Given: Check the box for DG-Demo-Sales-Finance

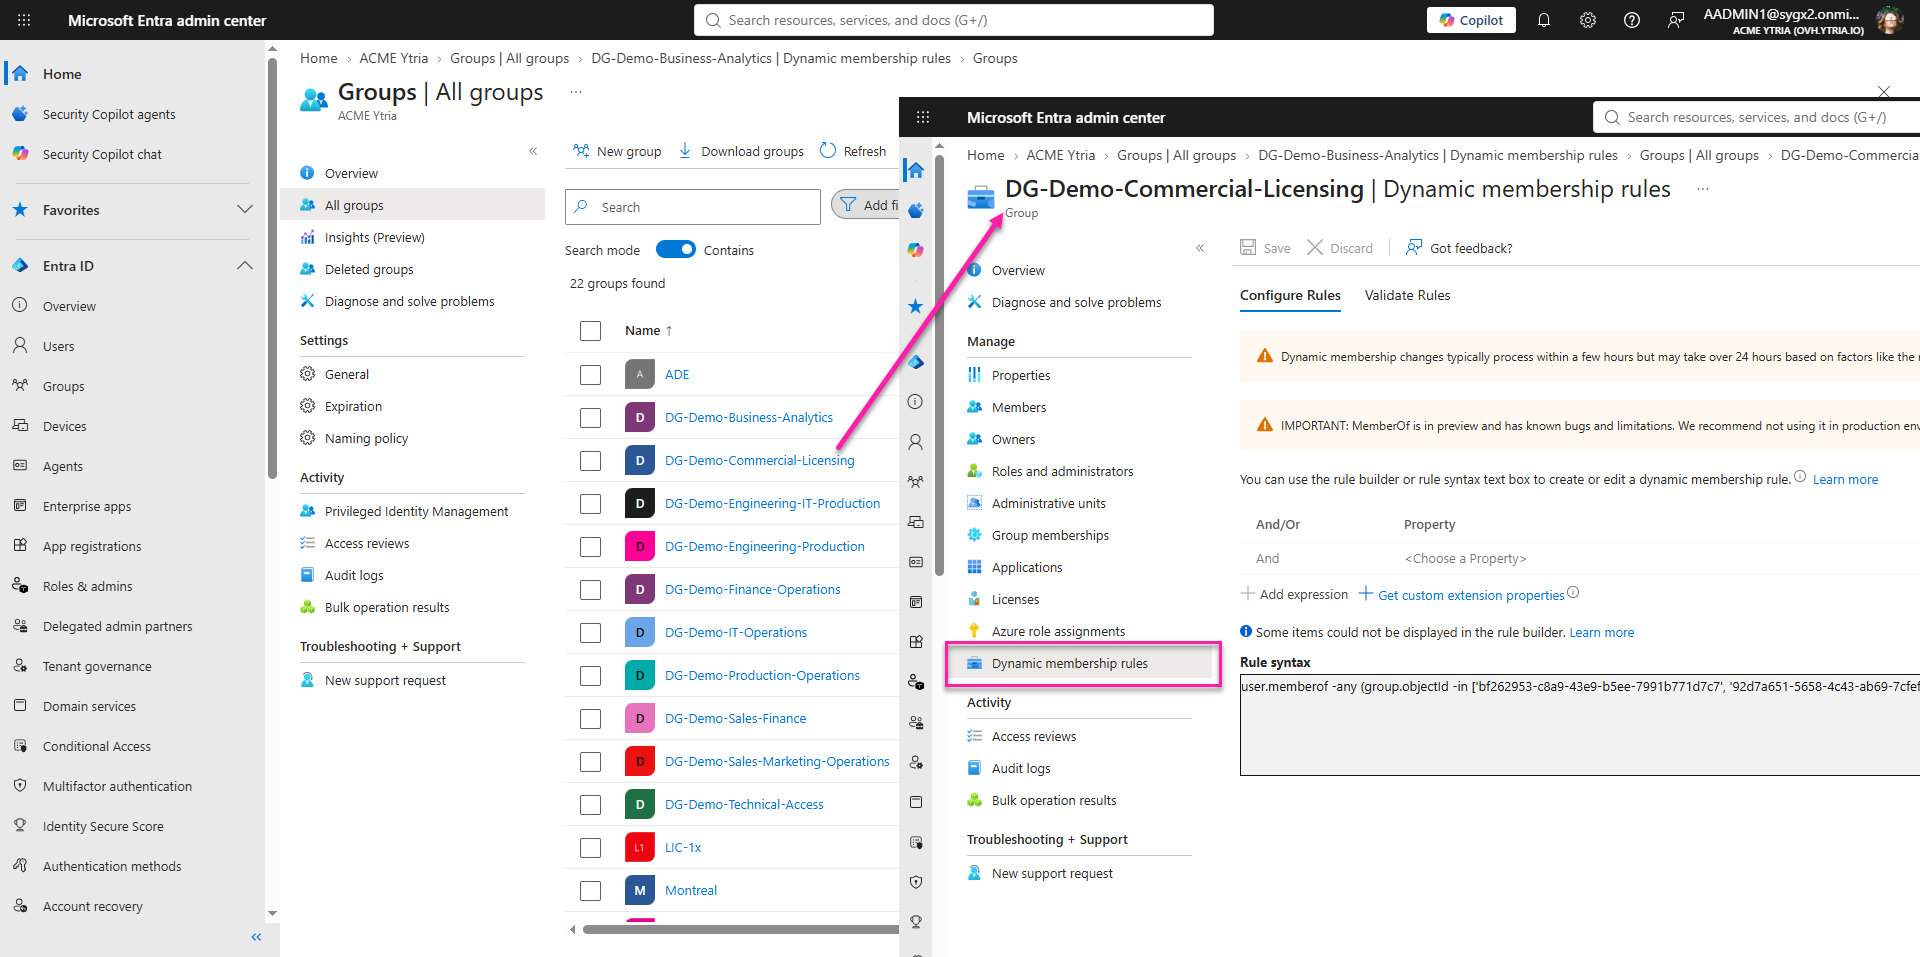Looking at the screenshot, I should [591, 719].
